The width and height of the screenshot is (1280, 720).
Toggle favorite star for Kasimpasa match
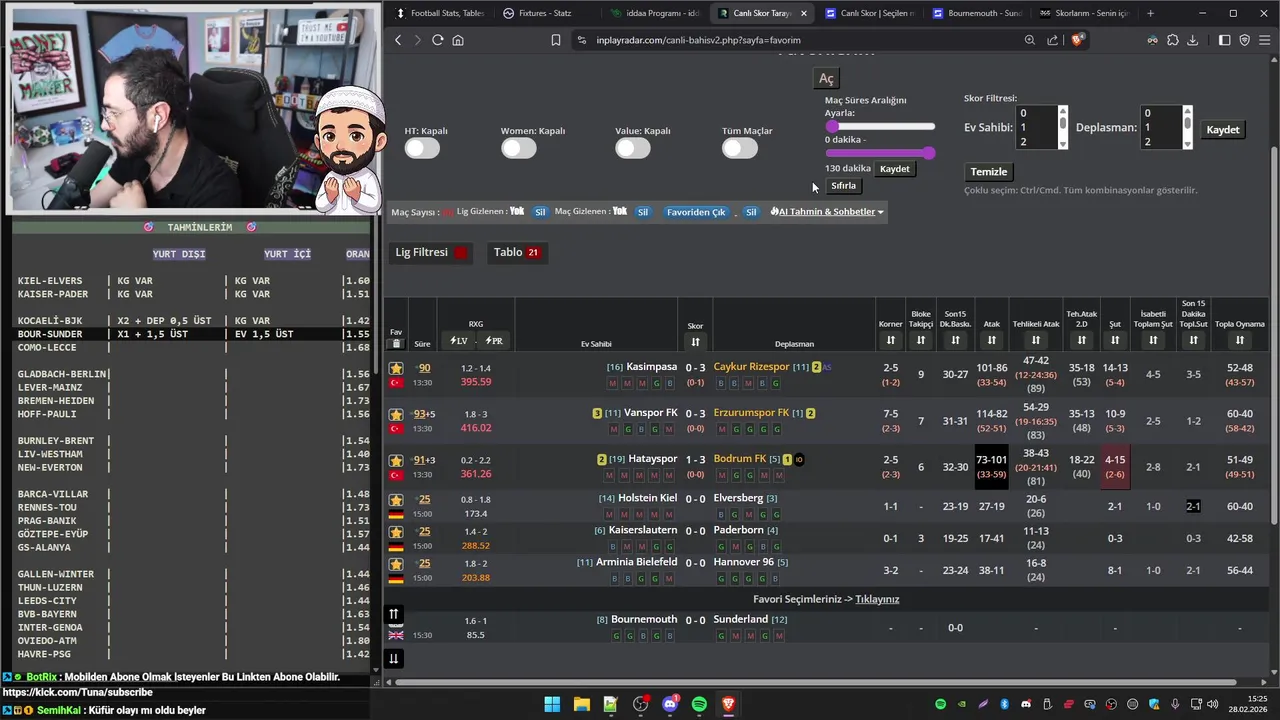(396, 368)
